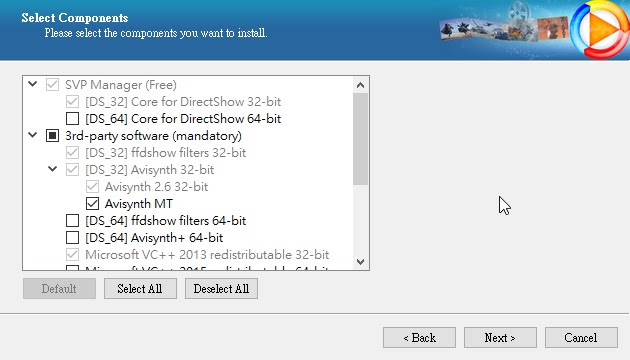Click the Deselect All button
The image size is (630, 360).
click(221, 288)
